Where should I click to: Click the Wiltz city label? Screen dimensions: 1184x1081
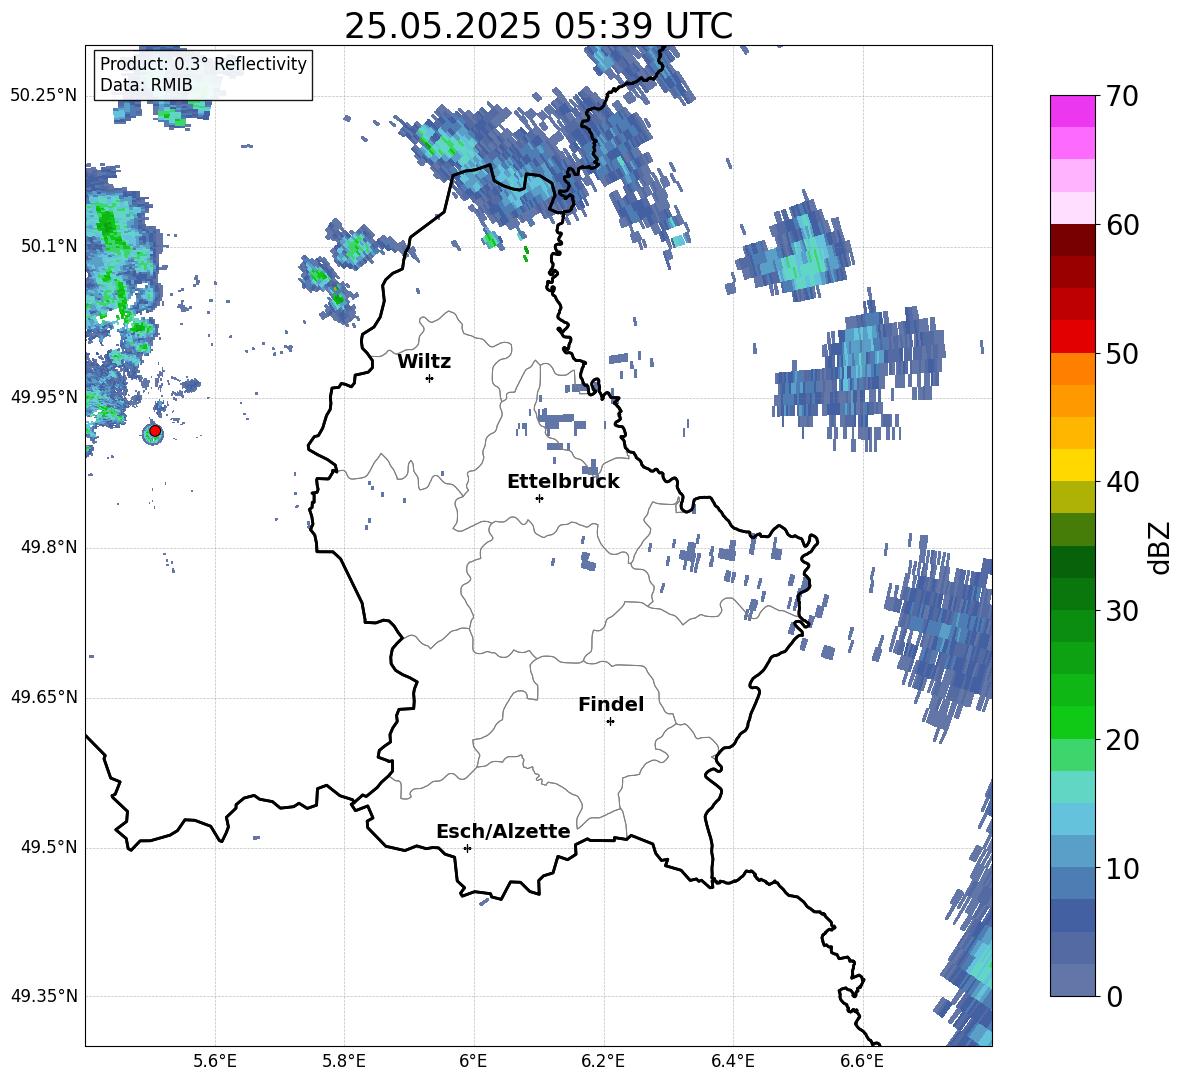[x=424, y=362]
